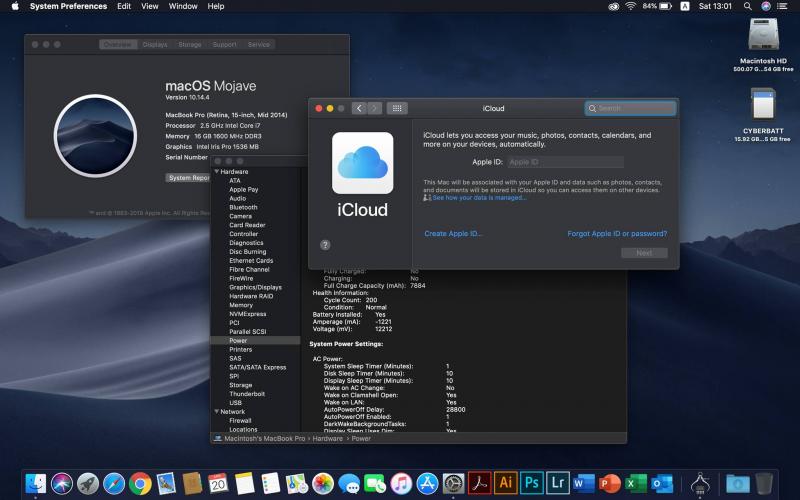Switch to Displays tab in About This Mac
Screen dimensions: 800x500
pyautogui.click(x=155, y=44)
